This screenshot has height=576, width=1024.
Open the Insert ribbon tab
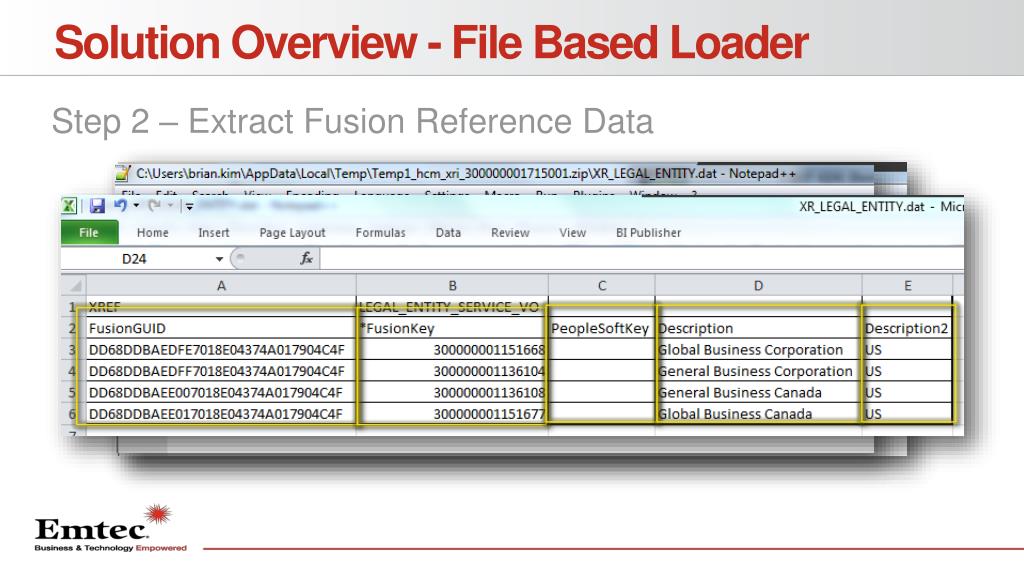point(214,232)
